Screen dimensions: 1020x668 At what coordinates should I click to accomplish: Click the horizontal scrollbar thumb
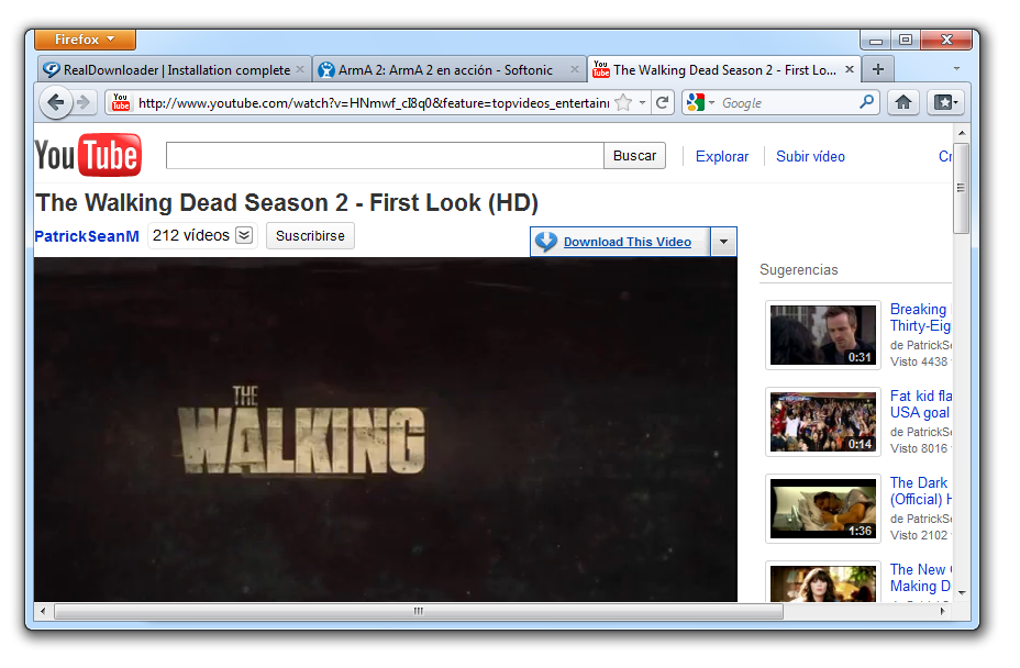pos(419,611)
